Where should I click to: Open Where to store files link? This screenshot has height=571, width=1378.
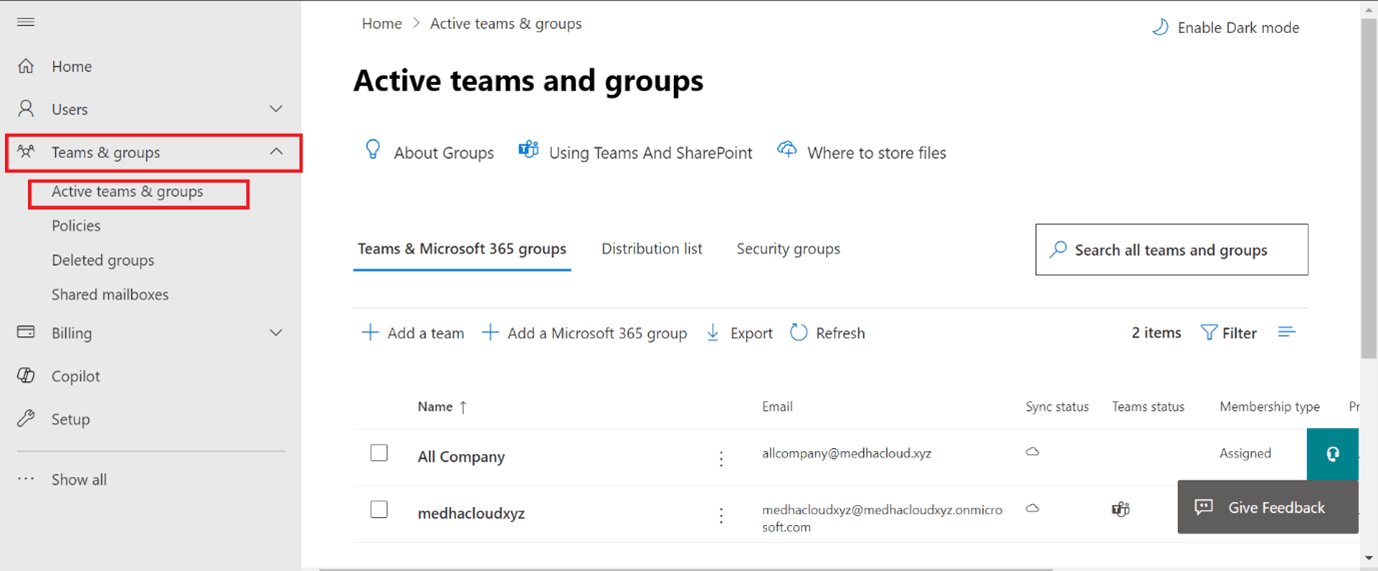point(877,153)
